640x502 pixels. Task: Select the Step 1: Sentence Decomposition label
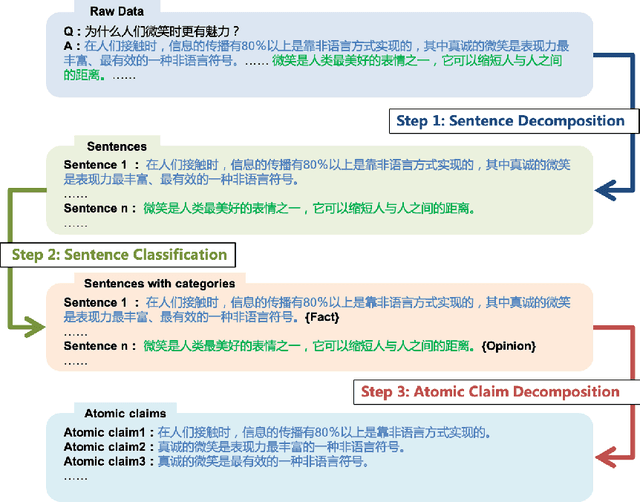click(x=510, y=121)
